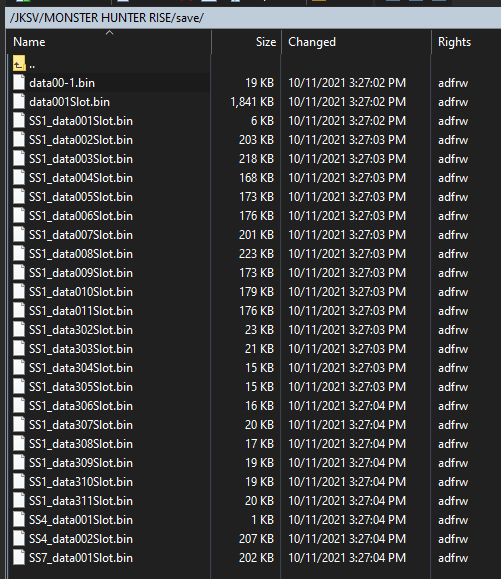Select SS1_data011Slot.bin in the list

pos(81,311)
